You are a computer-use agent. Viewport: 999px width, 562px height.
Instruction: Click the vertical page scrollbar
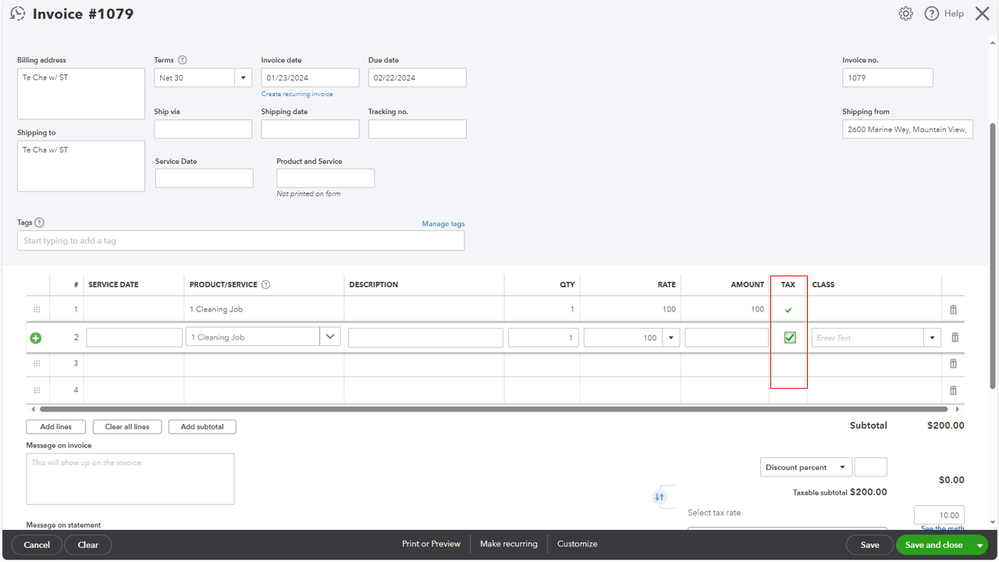(x=992, y=255)
